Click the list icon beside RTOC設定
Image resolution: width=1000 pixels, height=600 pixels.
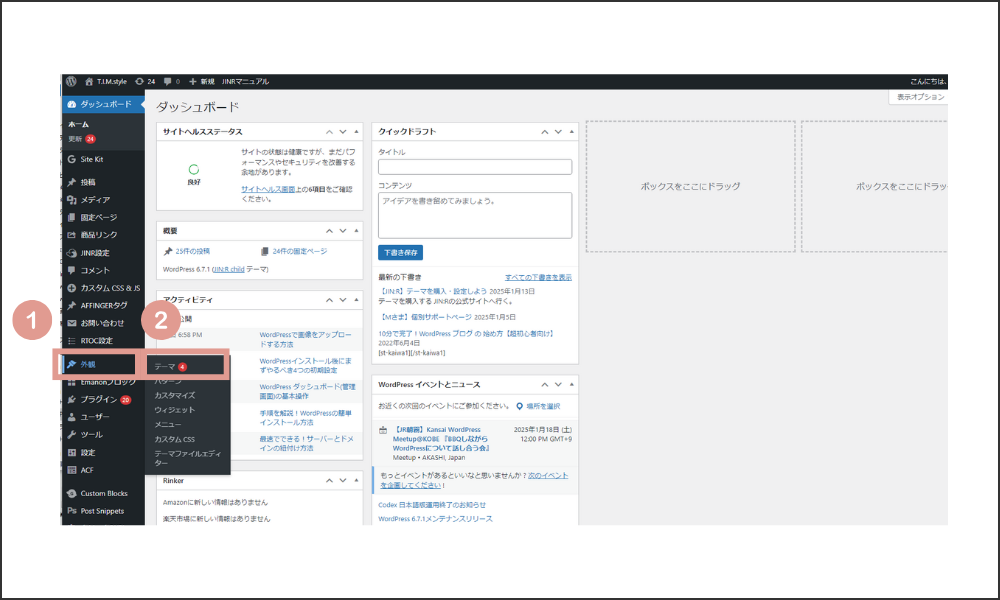point(71,341)
